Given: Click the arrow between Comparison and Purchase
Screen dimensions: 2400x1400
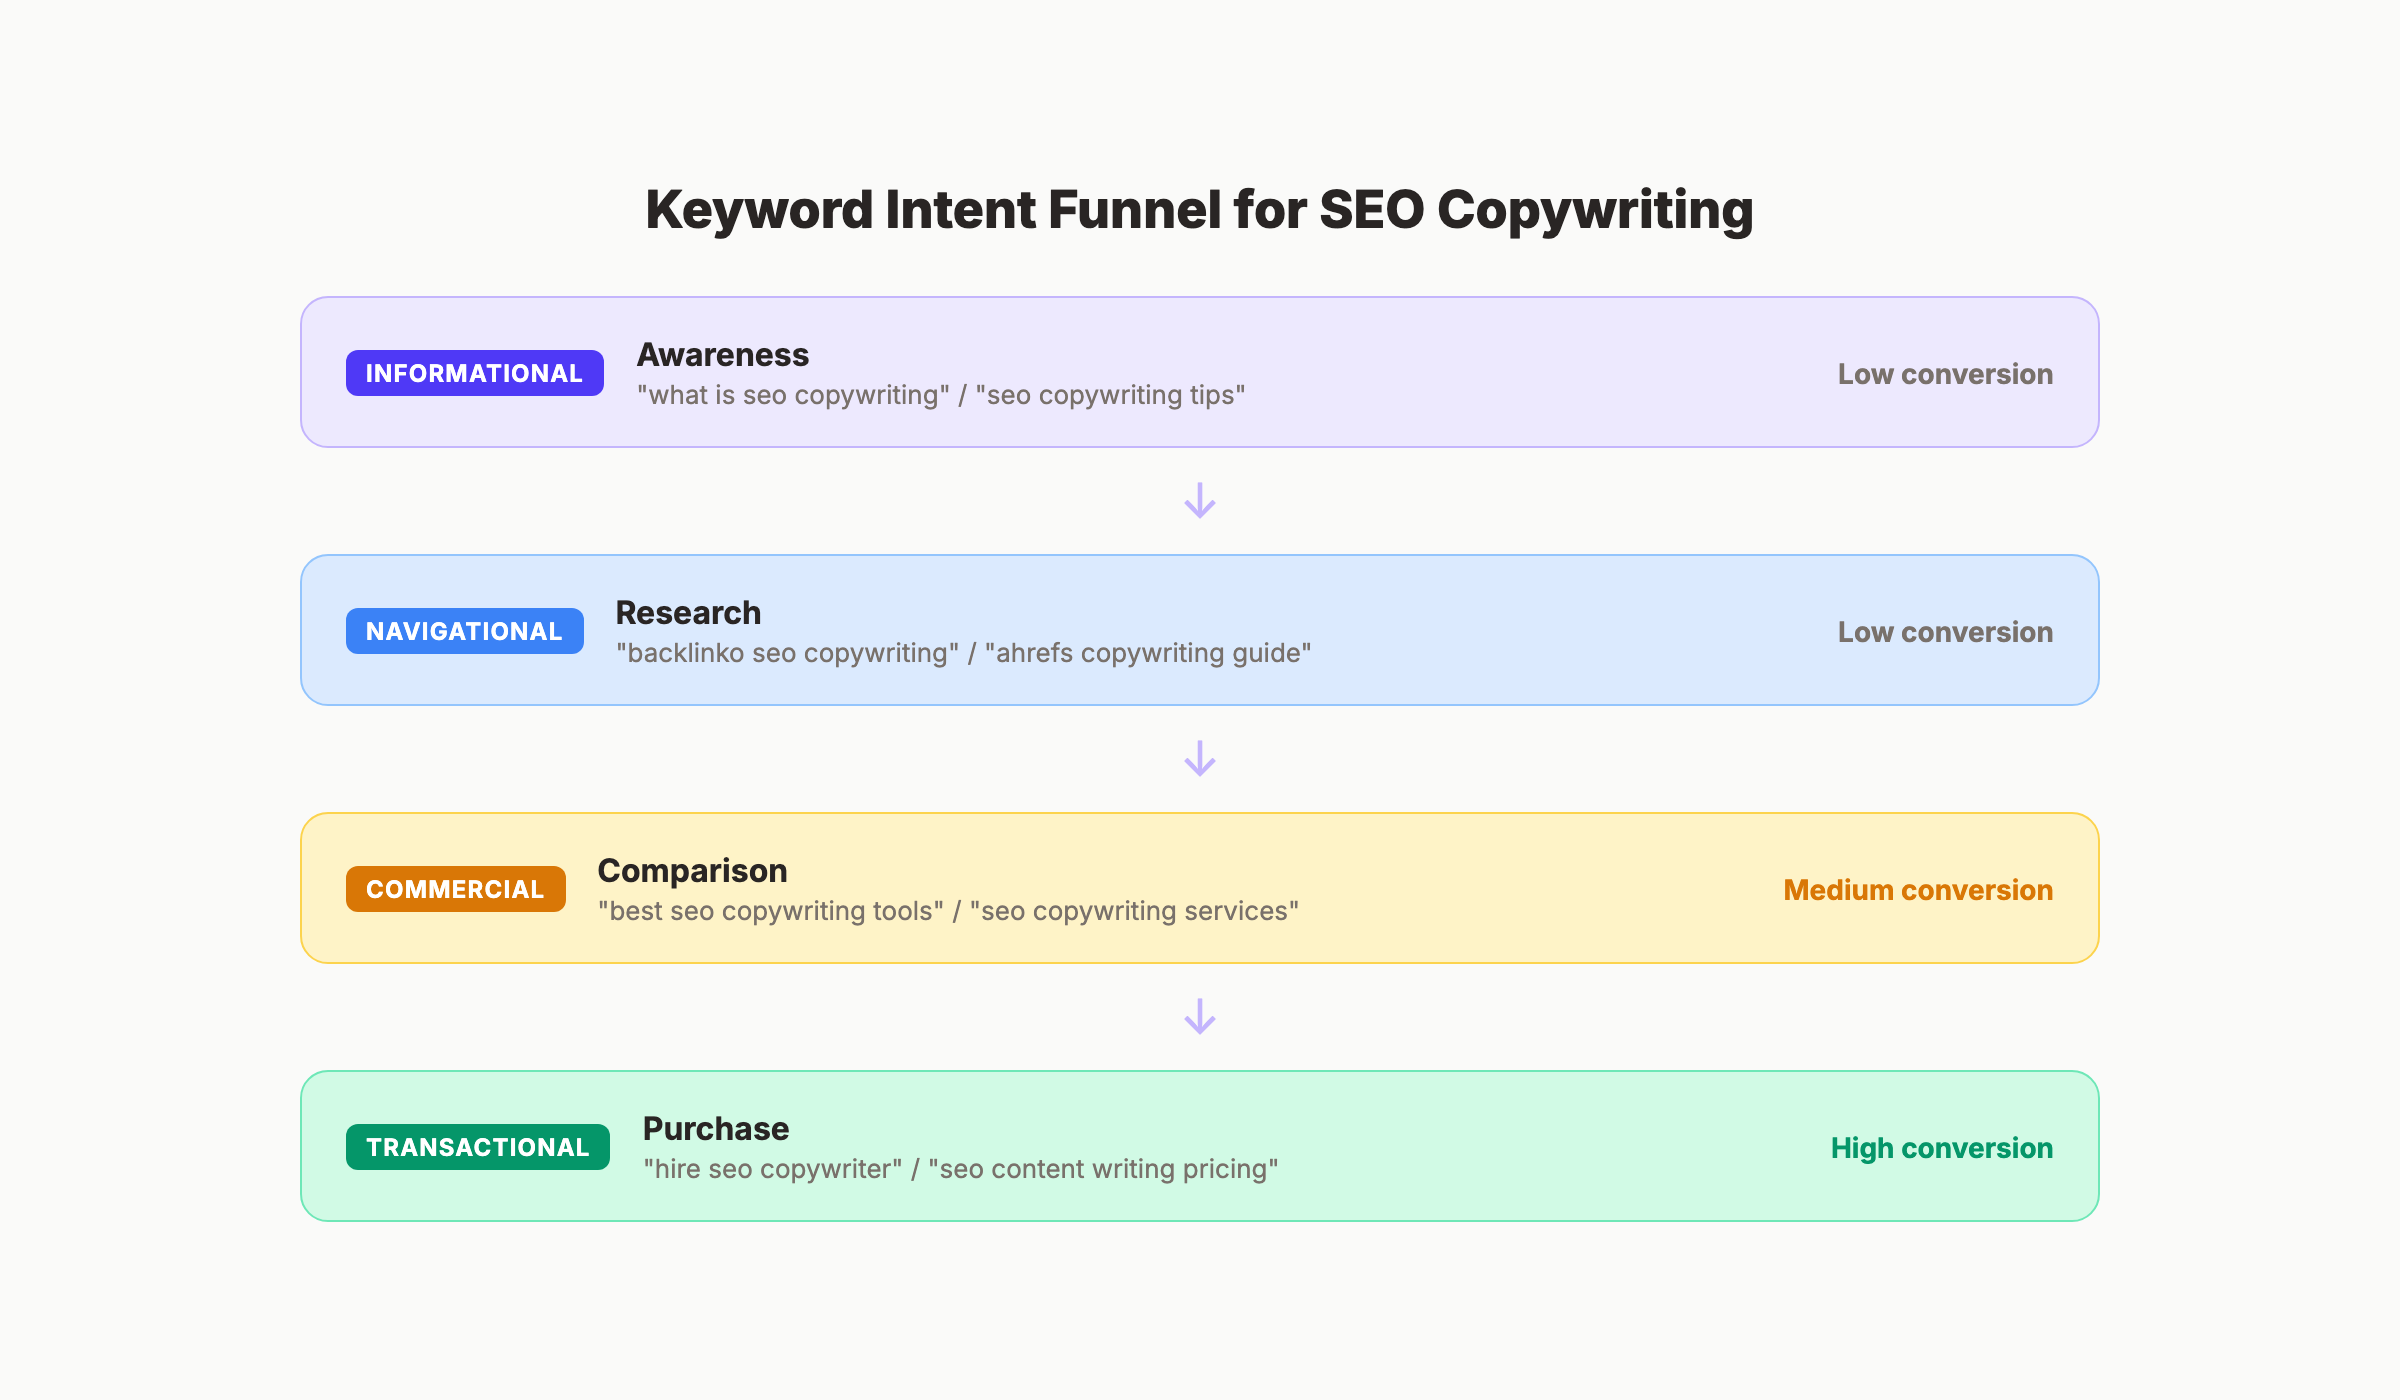Looking at the screenshot, I should [1200, 1018].
